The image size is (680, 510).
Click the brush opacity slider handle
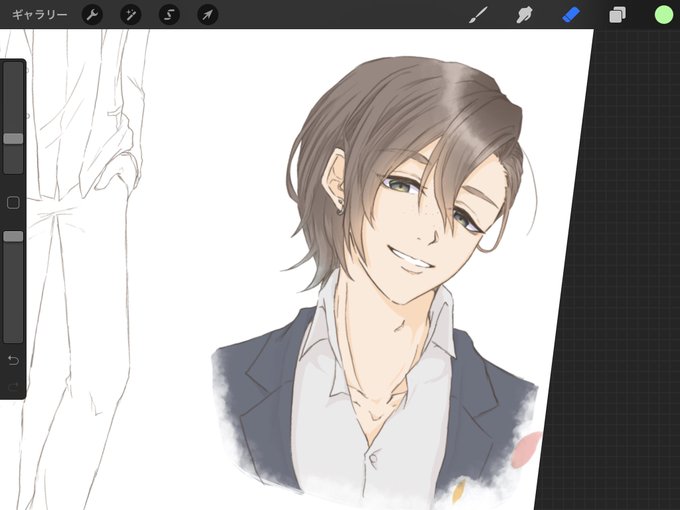[13, 236]
